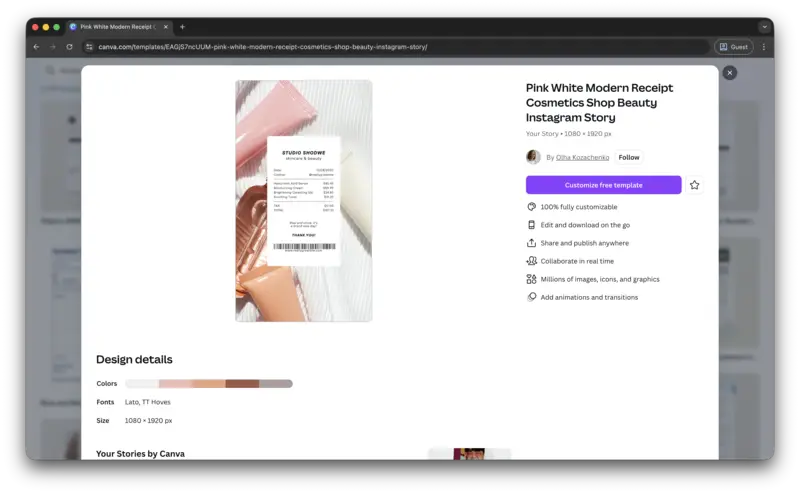Image resolution: width=800 pixels, height=494 pixels.
Task: Click the shapes icon beside Millions of images
Action: pyautogui.click(x=531, y=279)
